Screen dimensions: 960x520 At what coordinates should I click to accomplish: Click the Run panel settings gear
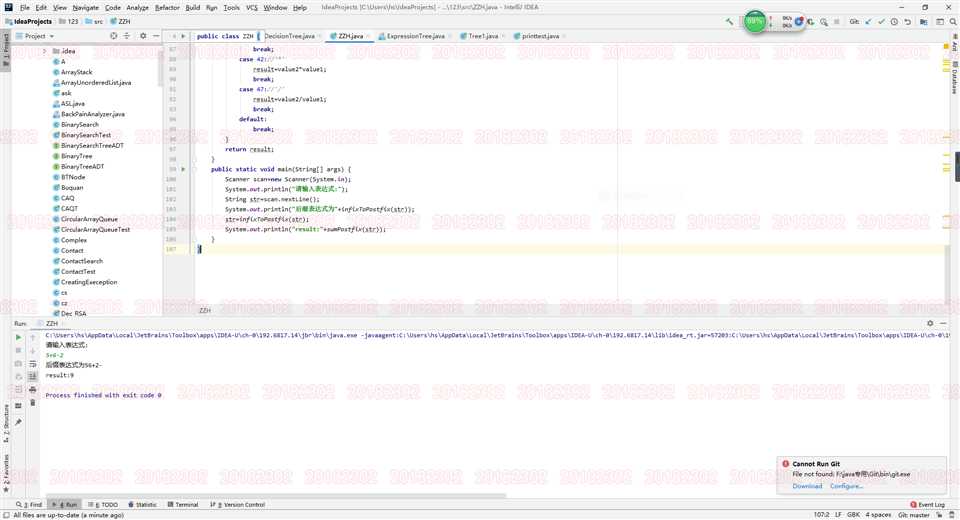930,323
